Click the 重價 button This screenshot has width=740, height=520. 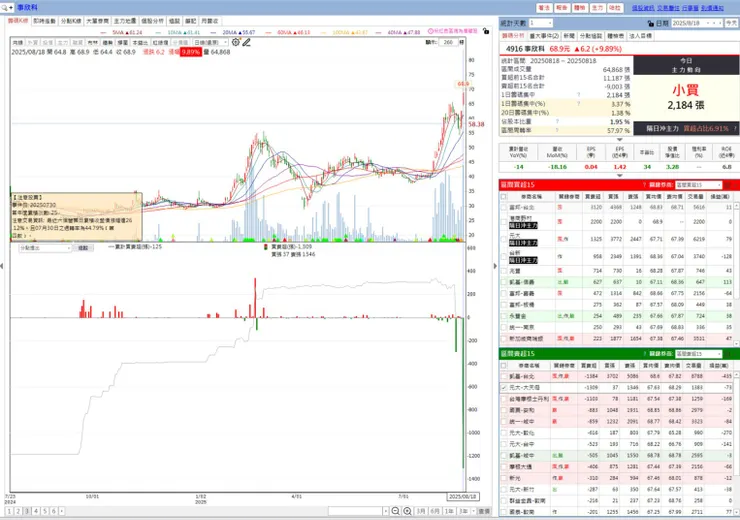[x=484, y=511]
